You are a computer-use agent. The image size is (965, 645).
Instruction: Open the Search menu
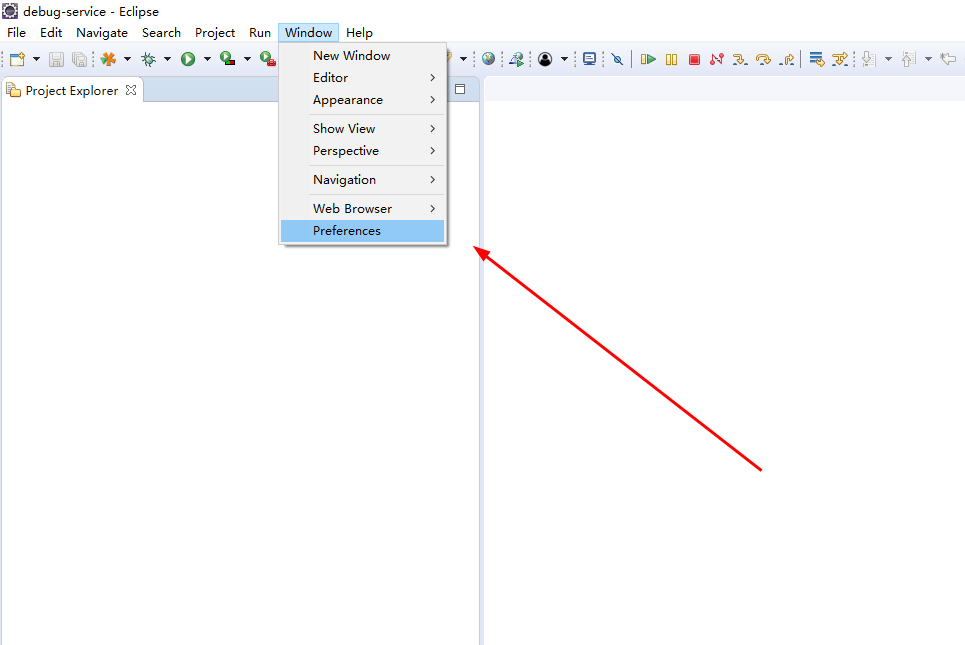point(161,33)
